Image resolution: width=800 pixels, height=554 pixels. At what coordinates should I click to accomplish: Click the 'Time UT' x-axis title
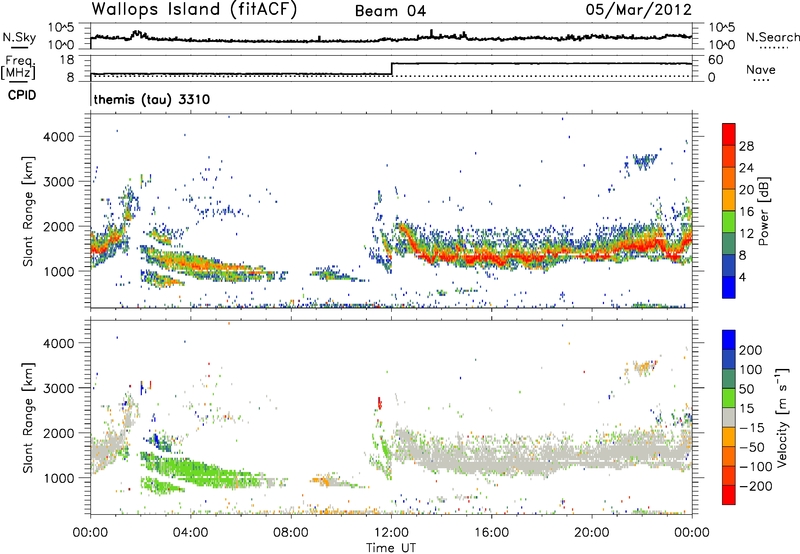click(x=391, y=548)
